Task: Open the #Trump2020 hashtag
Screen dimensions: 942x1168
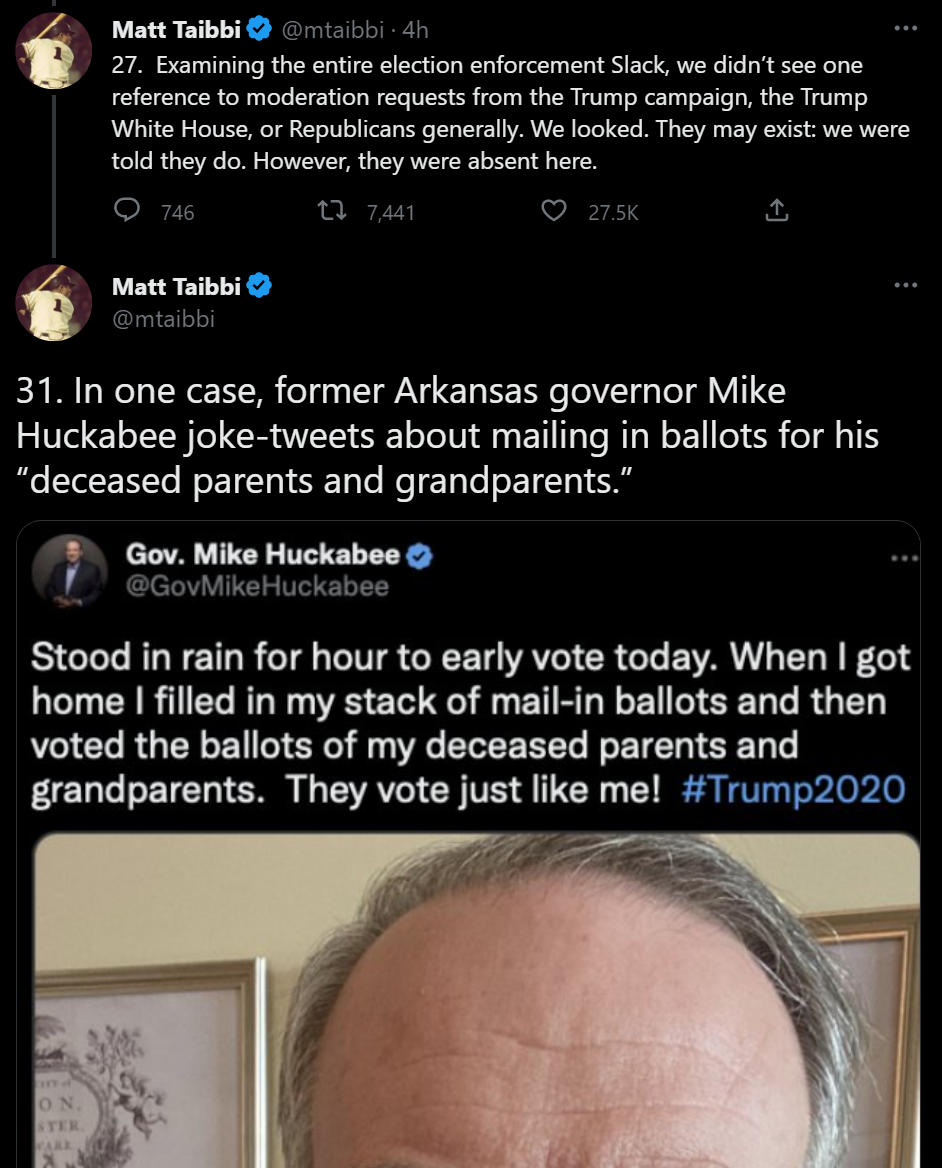Action: (x=792, y=790)
